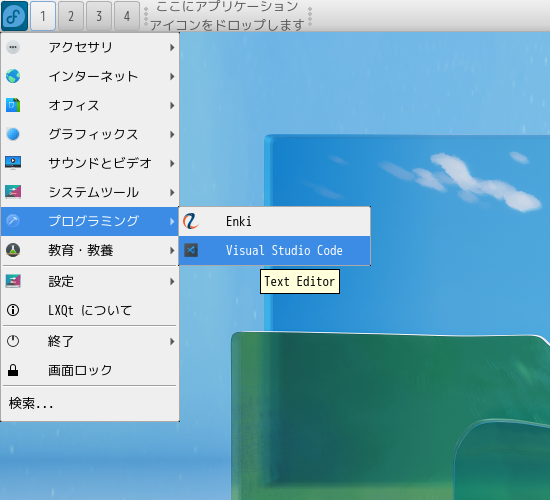
Task: Click the LXQt について info icon
Action: pyautogui.click(x=13, y=310)
